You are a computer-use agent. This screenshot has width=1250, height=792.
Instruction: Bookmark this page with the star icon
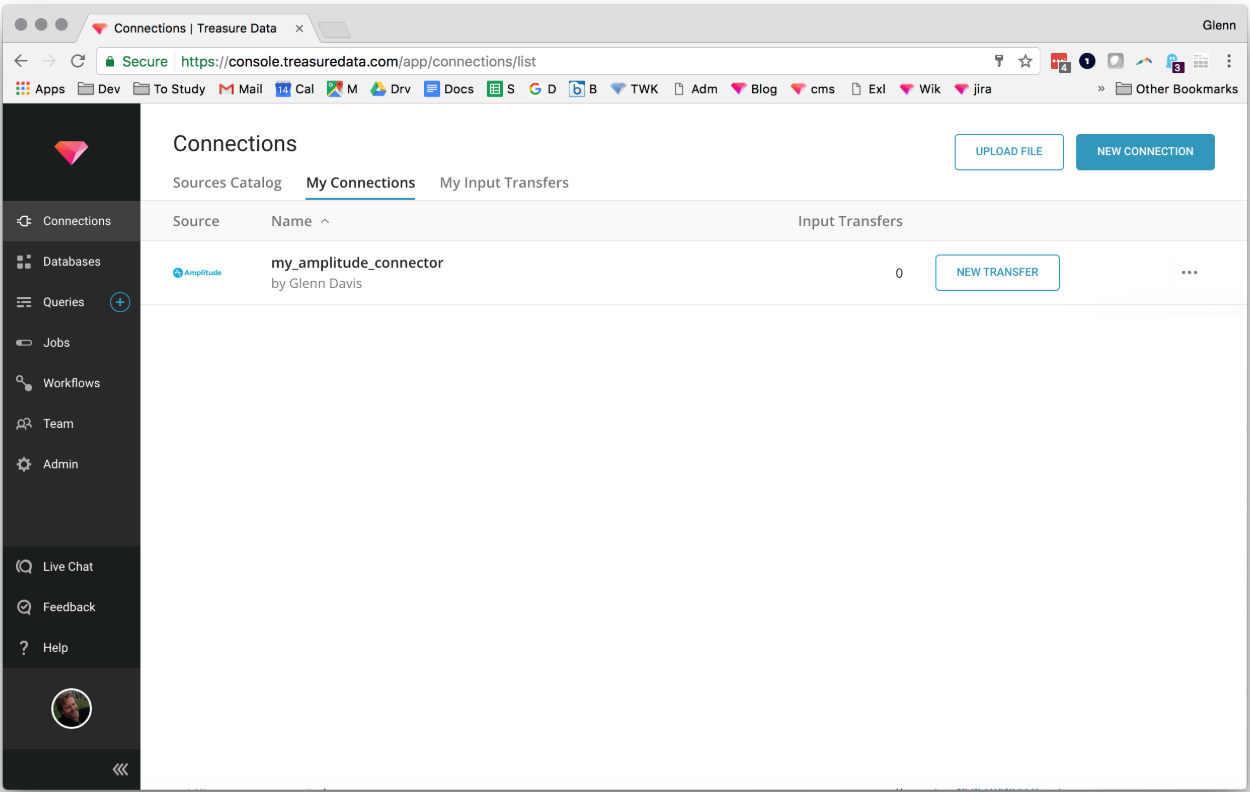pyautogui.click(x=1025, y=61)
